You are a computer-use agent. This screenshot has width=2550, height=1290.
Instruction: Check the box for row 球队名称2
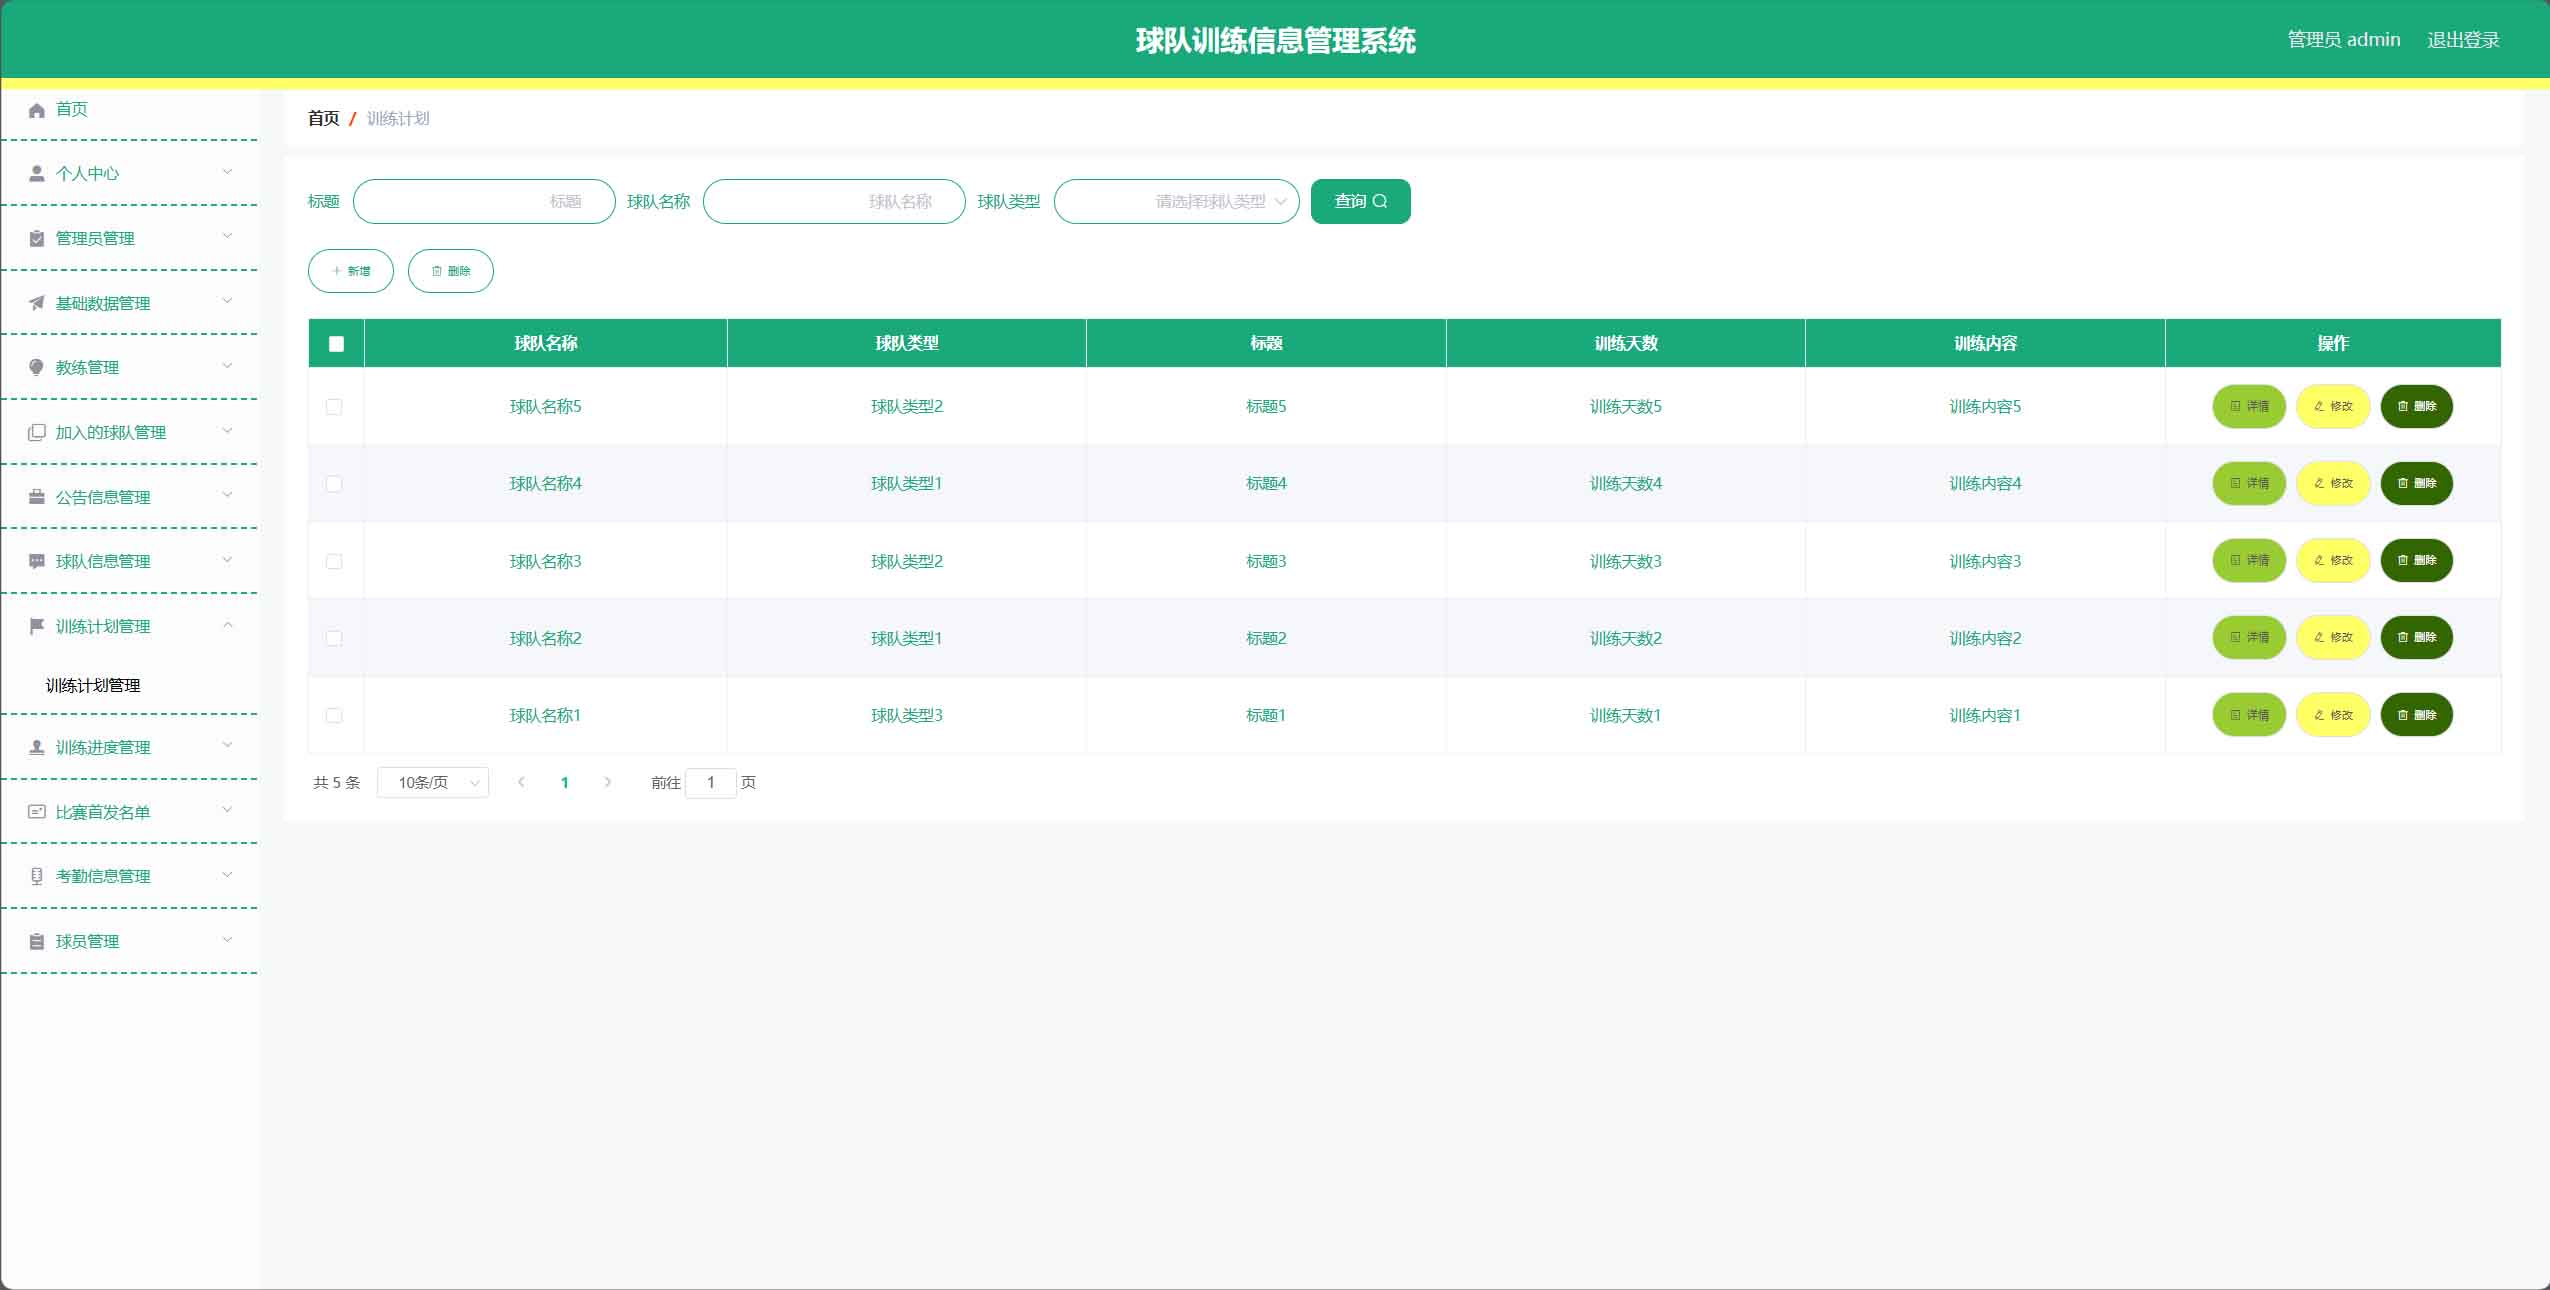coord(334,638)
